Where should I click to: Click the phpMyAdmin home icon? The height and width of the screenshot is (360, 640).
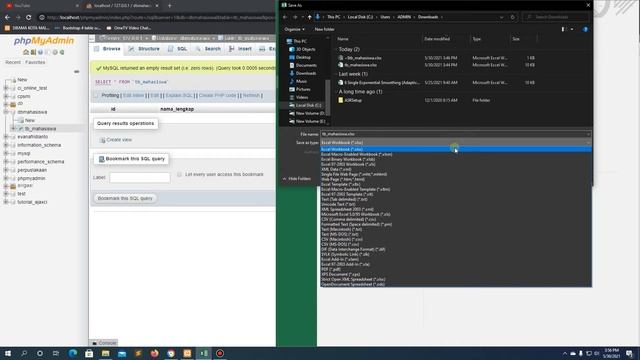click(26, 52)
